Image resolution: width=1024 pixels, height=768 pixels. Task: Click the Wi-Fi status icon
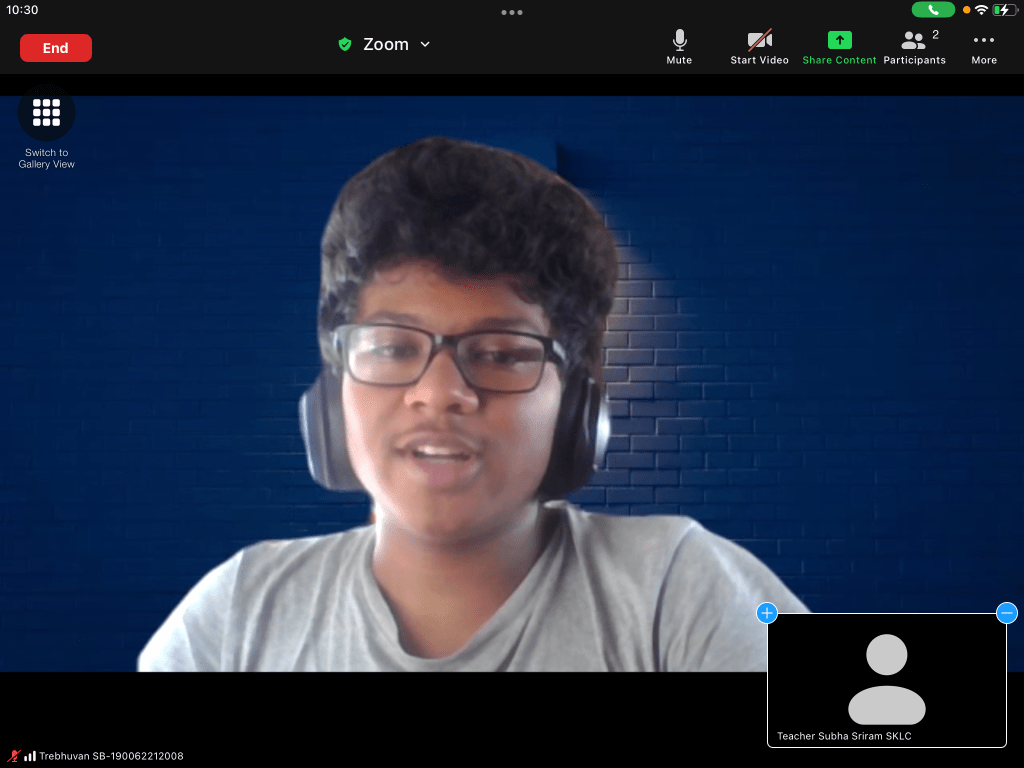coord(981,10)
